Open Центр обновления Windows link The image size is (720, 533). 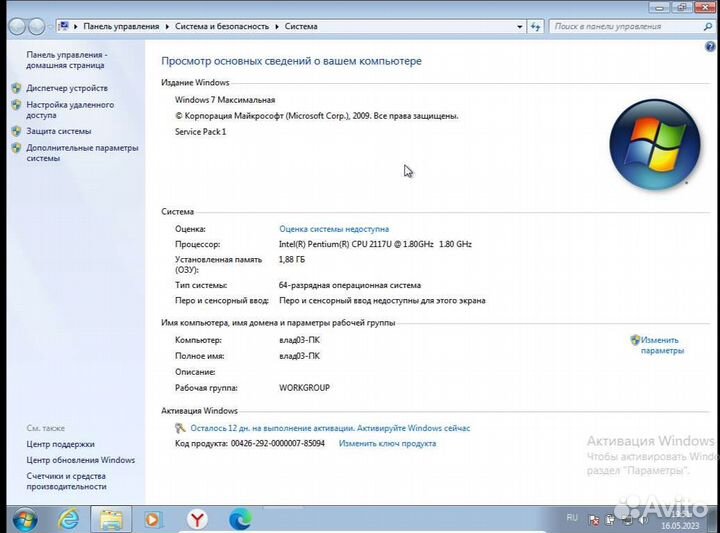point(80,460)
